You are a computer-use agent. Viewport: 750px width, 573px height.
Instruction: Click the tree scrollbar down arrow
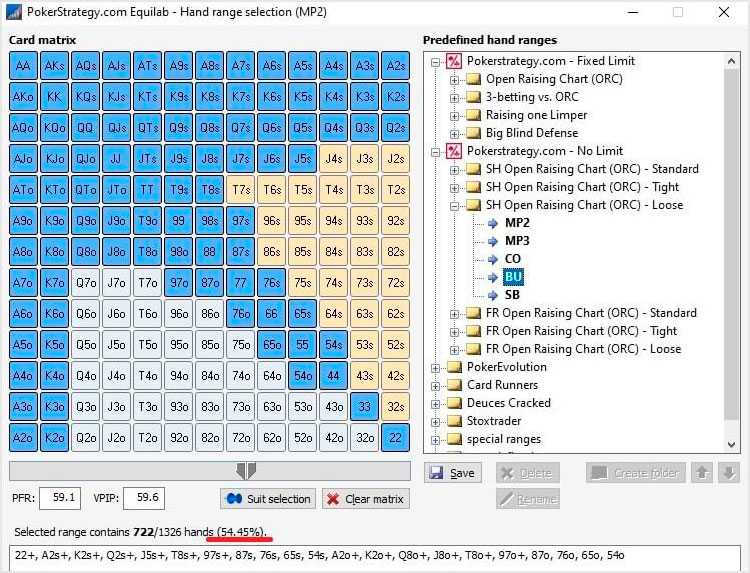point(731,444)
